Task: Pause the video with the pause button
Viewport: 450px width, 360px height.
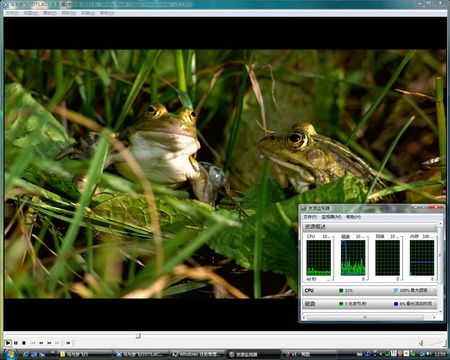Action: coord(16,343)
